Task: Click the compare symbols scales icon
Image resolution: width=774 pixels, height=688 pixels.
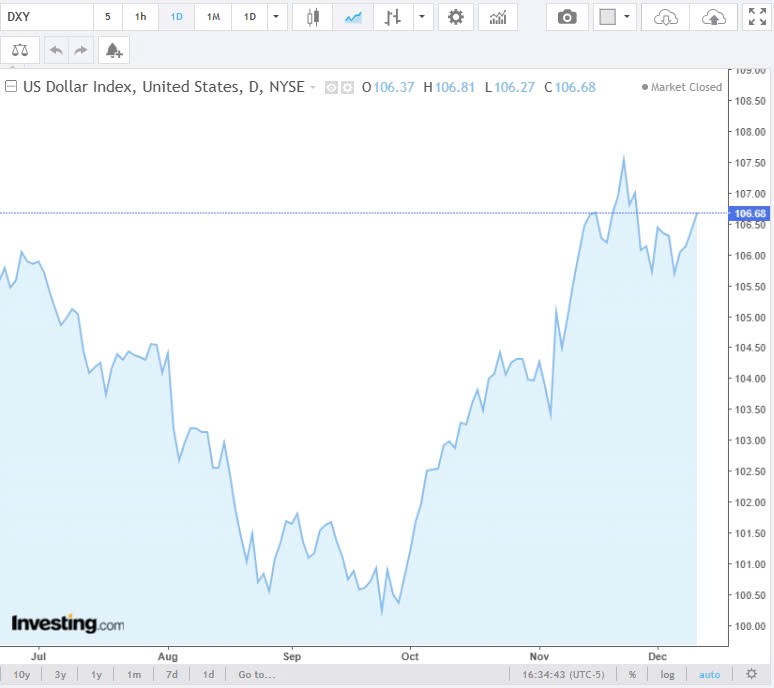Action: [20, 50]
